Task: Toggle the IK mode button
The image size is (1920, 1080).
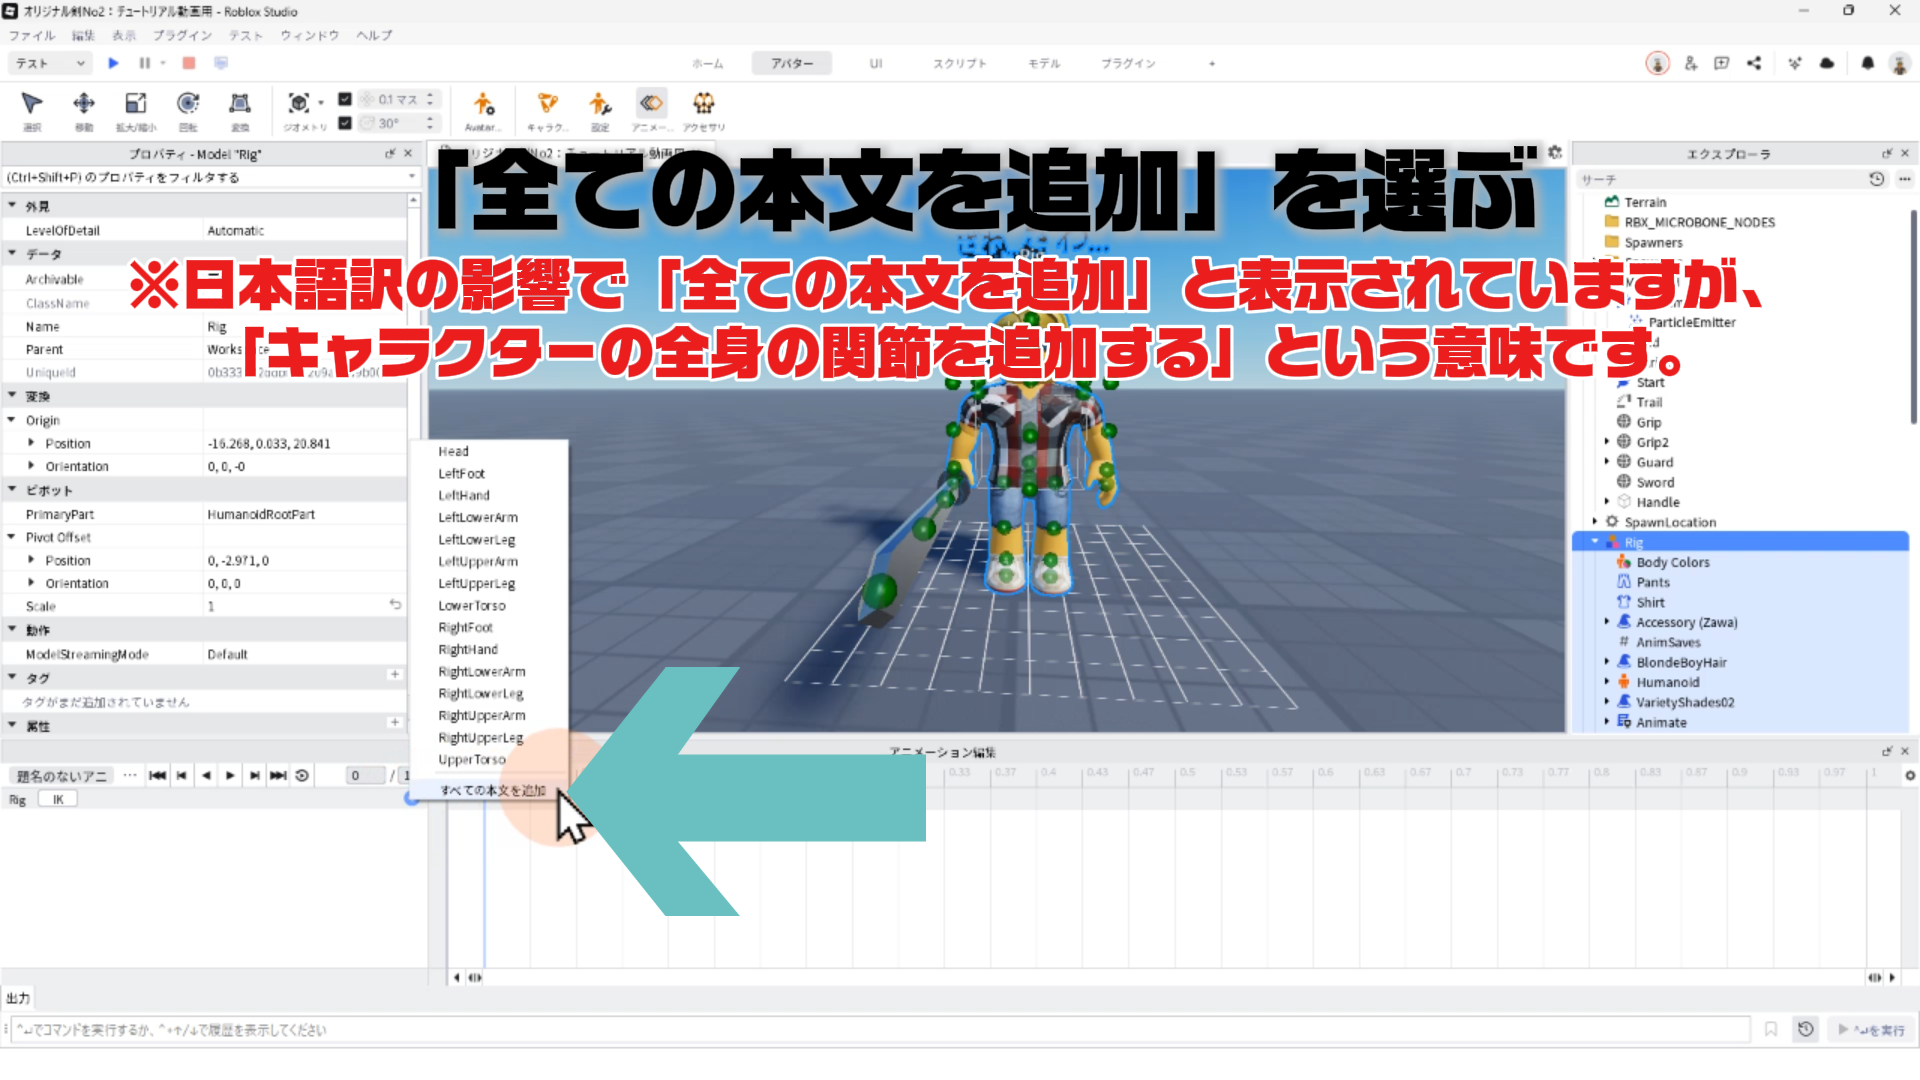Action: point(58,799)
